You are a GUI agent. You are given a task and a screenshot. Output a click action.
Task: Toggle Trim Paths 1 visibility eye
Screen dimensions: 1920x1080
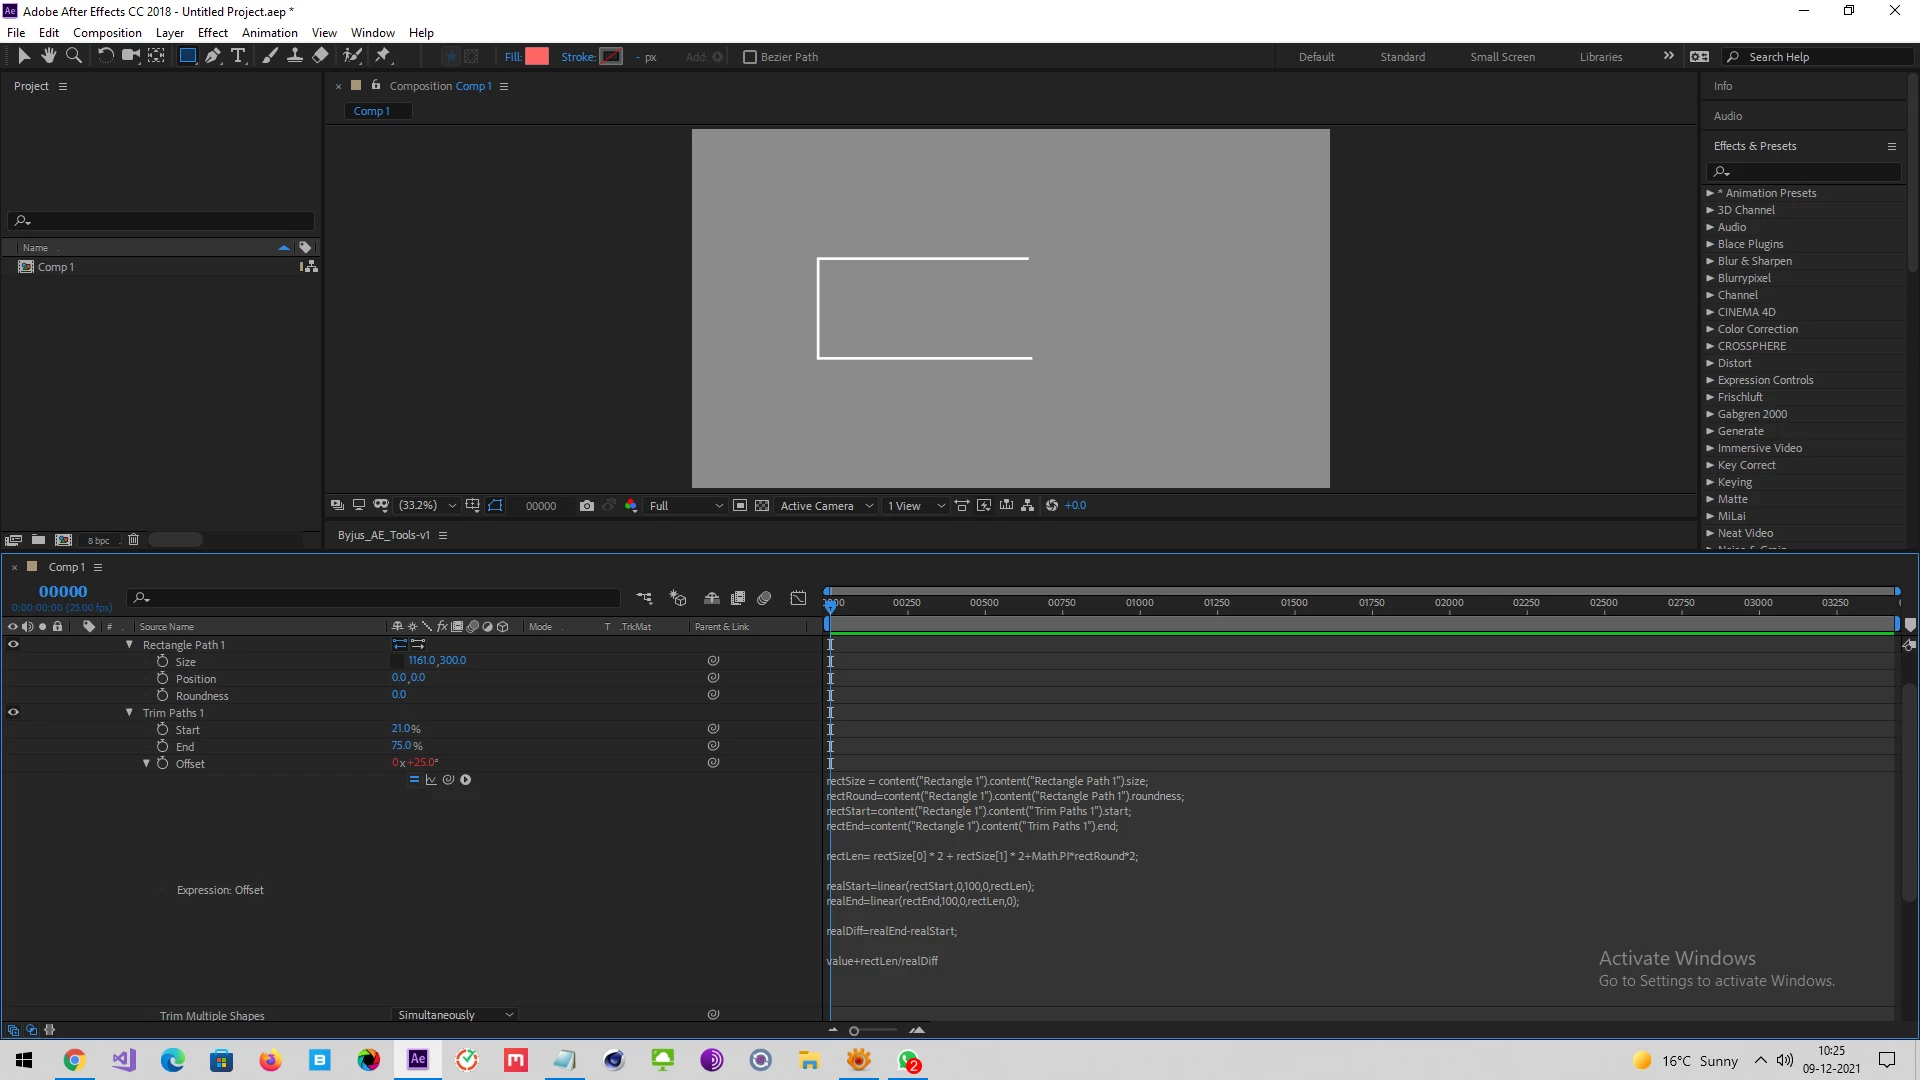[13, 713]
